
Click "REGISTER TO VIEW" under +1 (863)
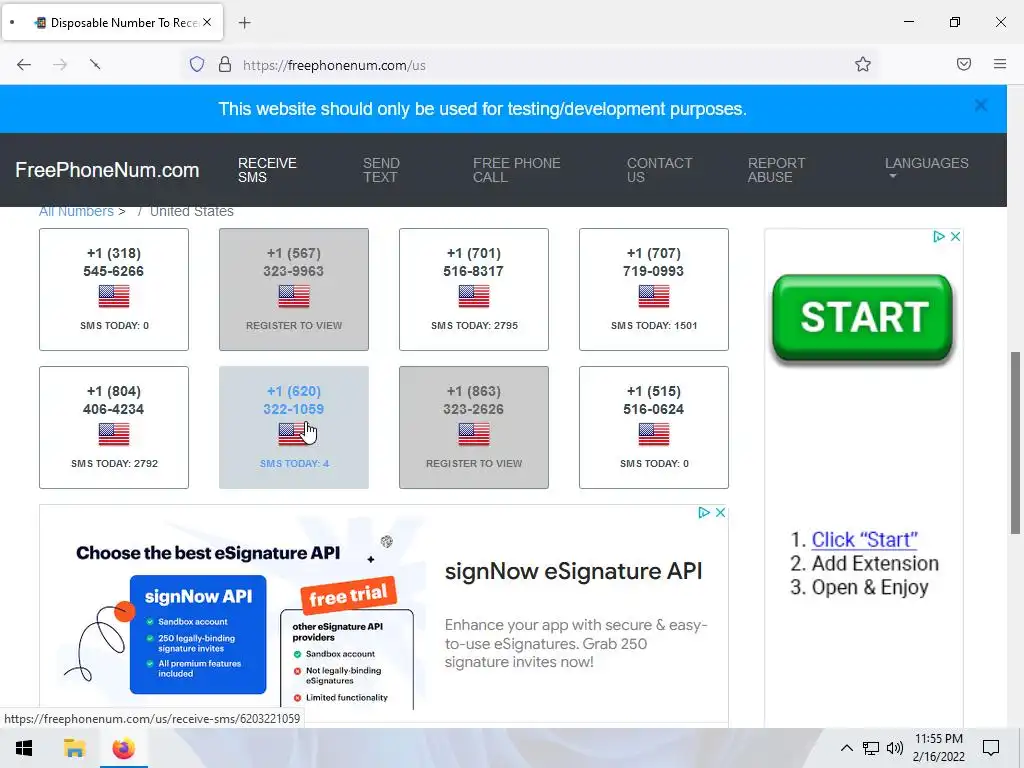pyautogui.click(x=474, y=463)
